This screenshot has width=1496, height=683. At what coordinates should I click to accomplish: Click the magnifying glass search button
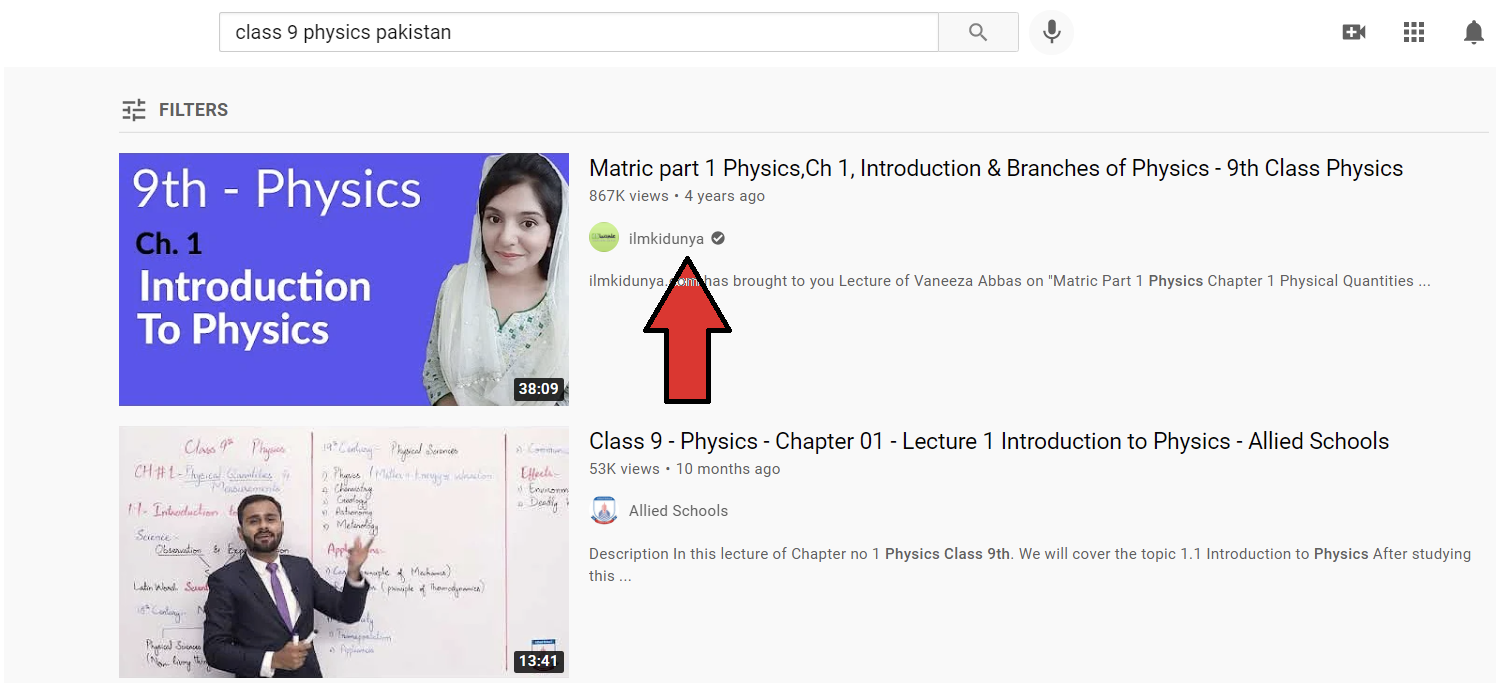978,32
